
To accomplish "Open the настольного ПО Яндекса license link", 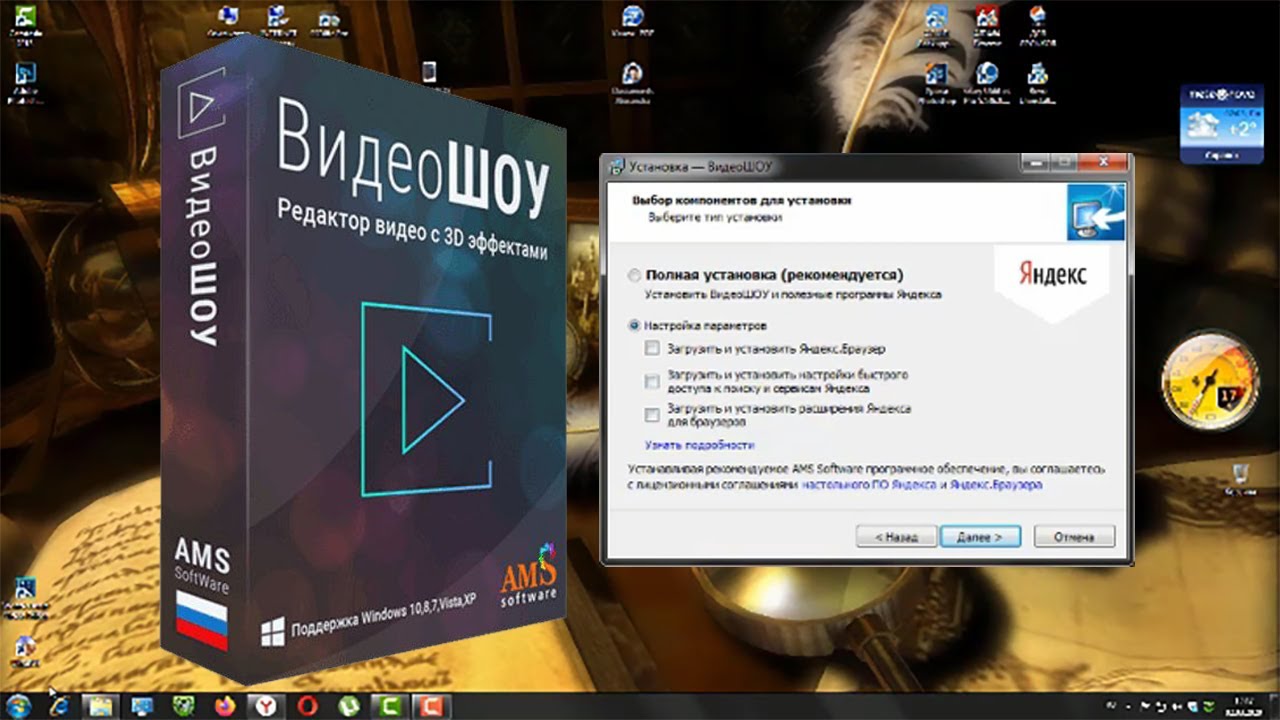I will [x=869, y=484].
